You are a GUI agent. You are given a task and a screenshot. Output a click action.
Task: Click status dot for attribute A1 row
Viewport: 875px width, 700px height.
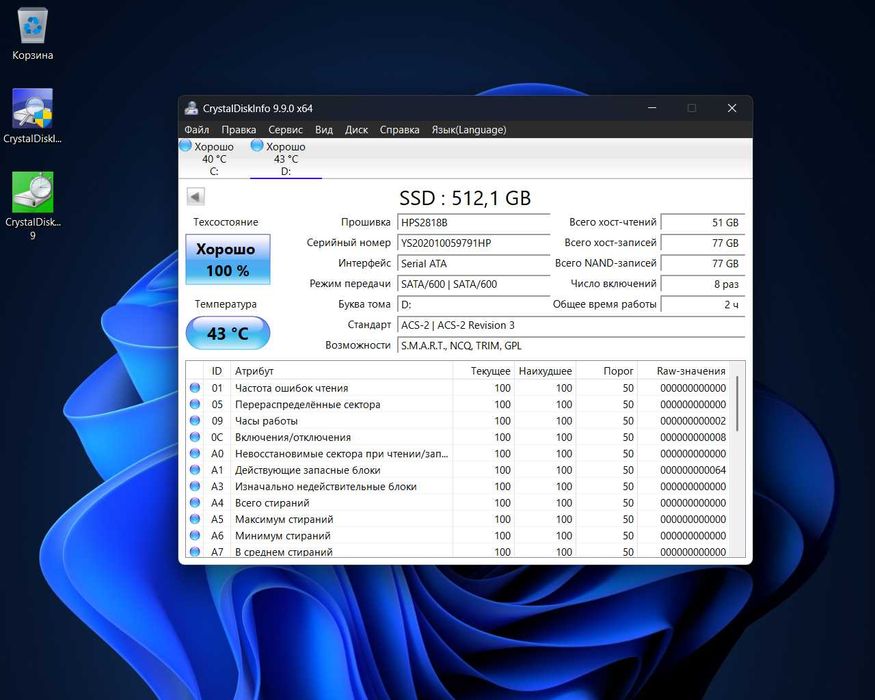pos(195,469)
